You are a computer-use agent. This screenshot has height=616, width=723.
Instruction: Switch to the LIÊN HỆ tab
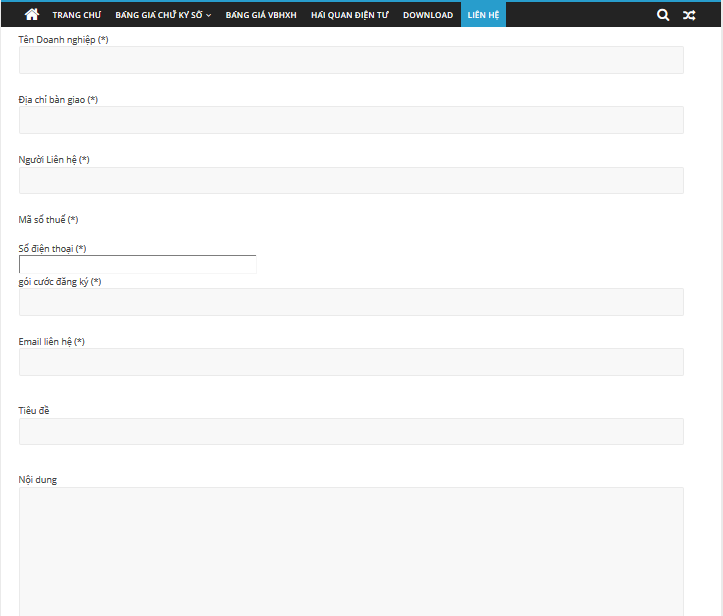click(483, 15)
